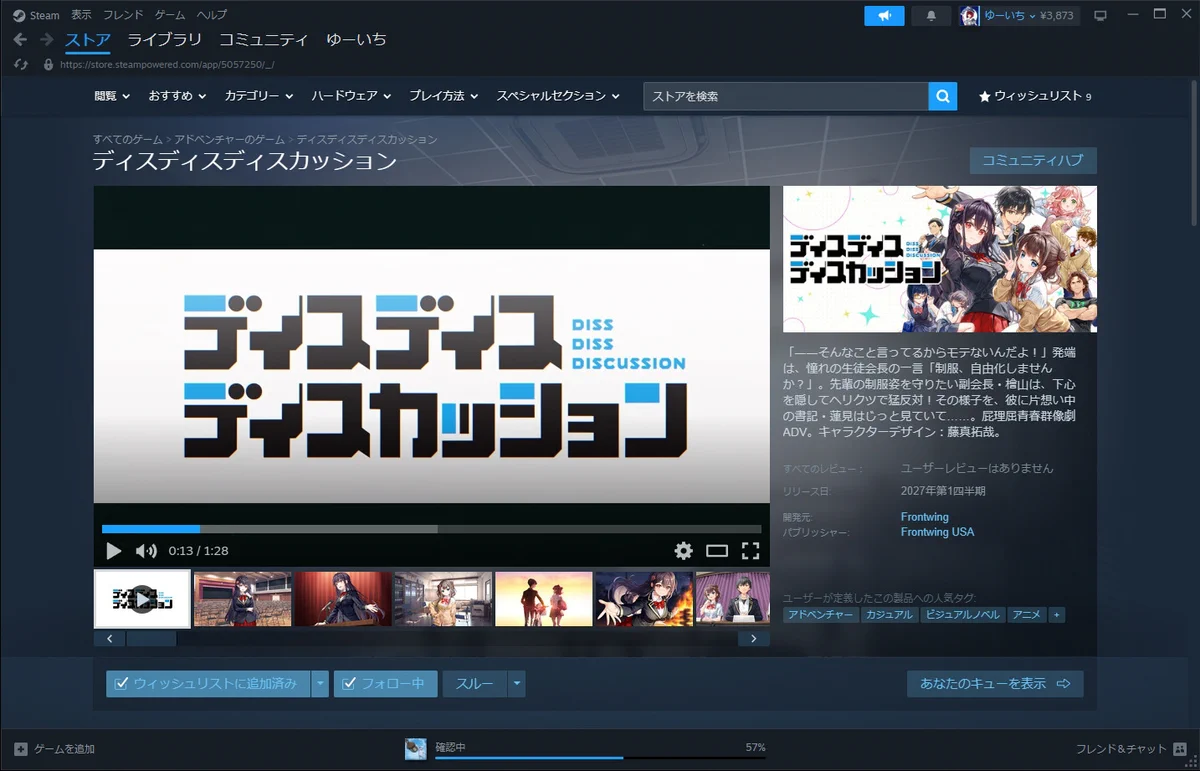
Task: Click the magnifier search button
Action: point(943,96)
